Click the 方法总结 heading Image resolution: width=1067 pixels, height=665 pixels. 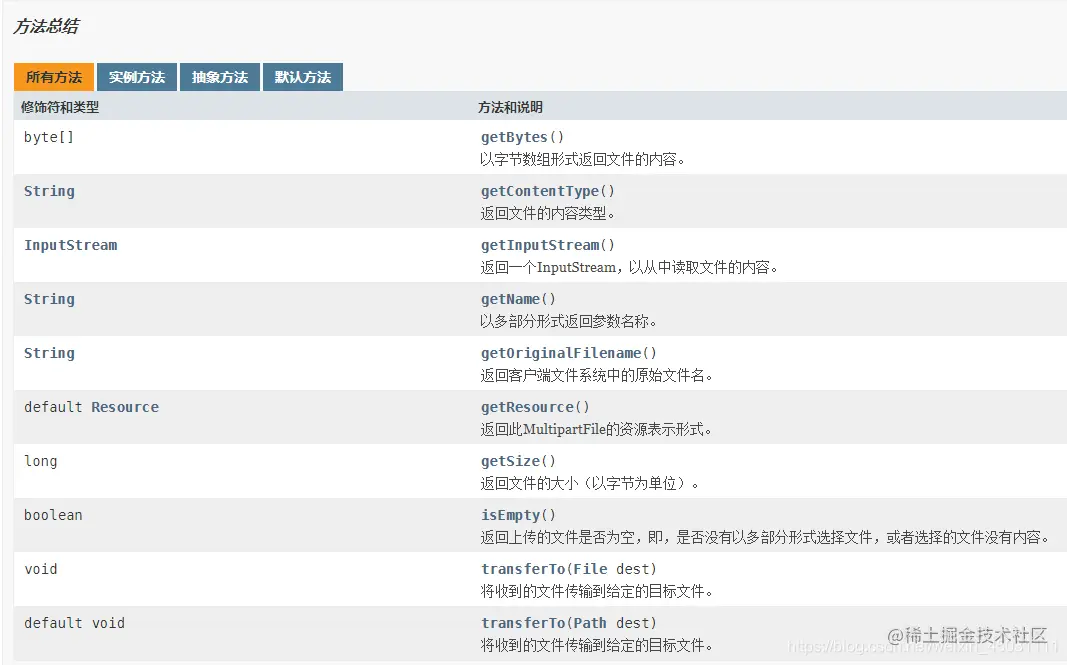pos(46,27)
